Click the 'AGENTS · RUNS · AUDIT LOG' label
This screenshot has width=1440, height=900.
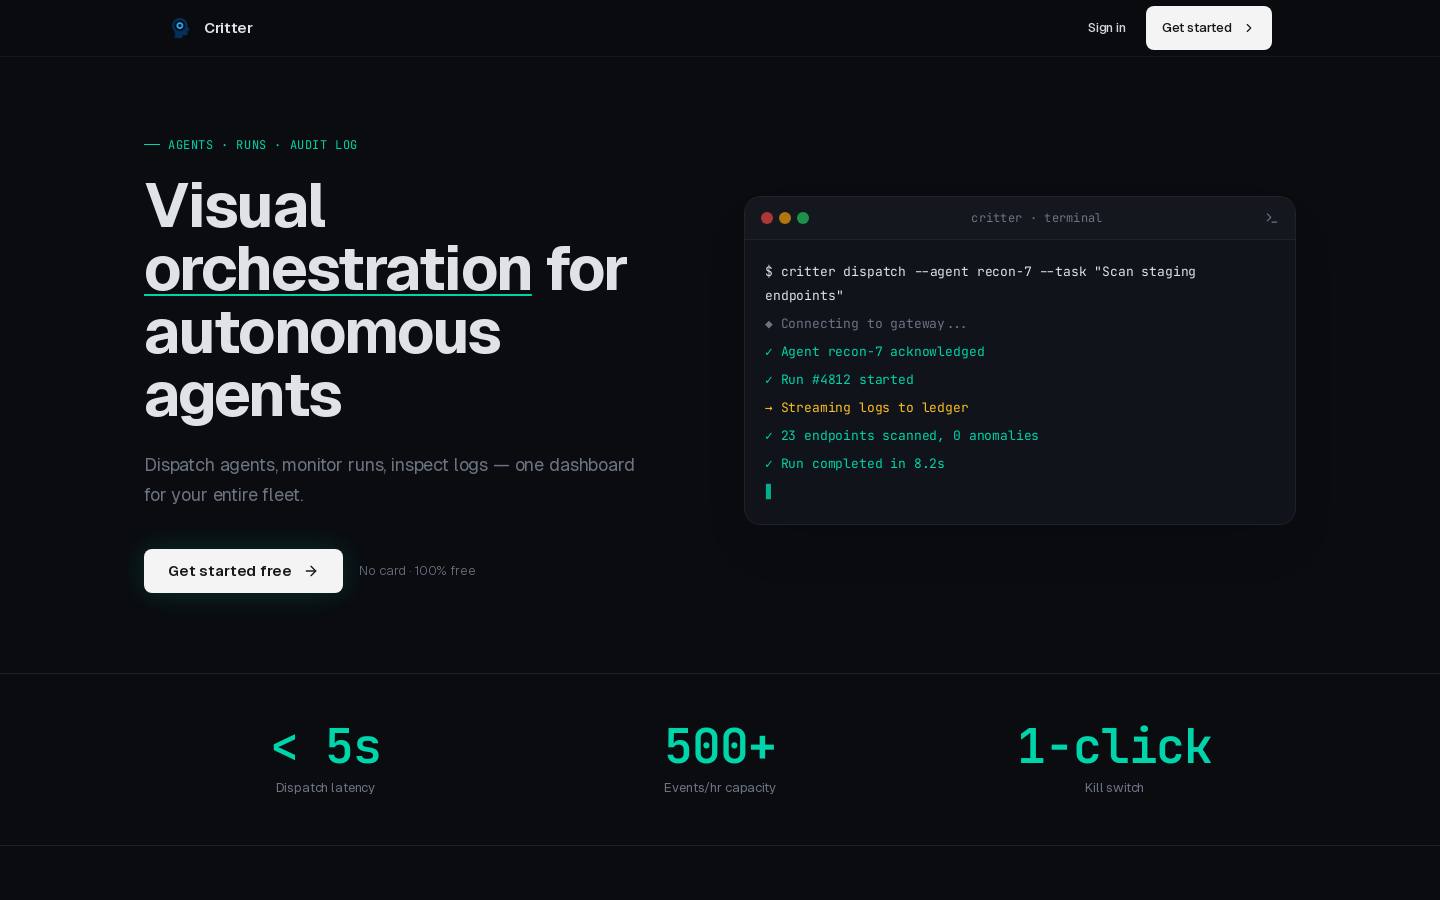point(262,145)
